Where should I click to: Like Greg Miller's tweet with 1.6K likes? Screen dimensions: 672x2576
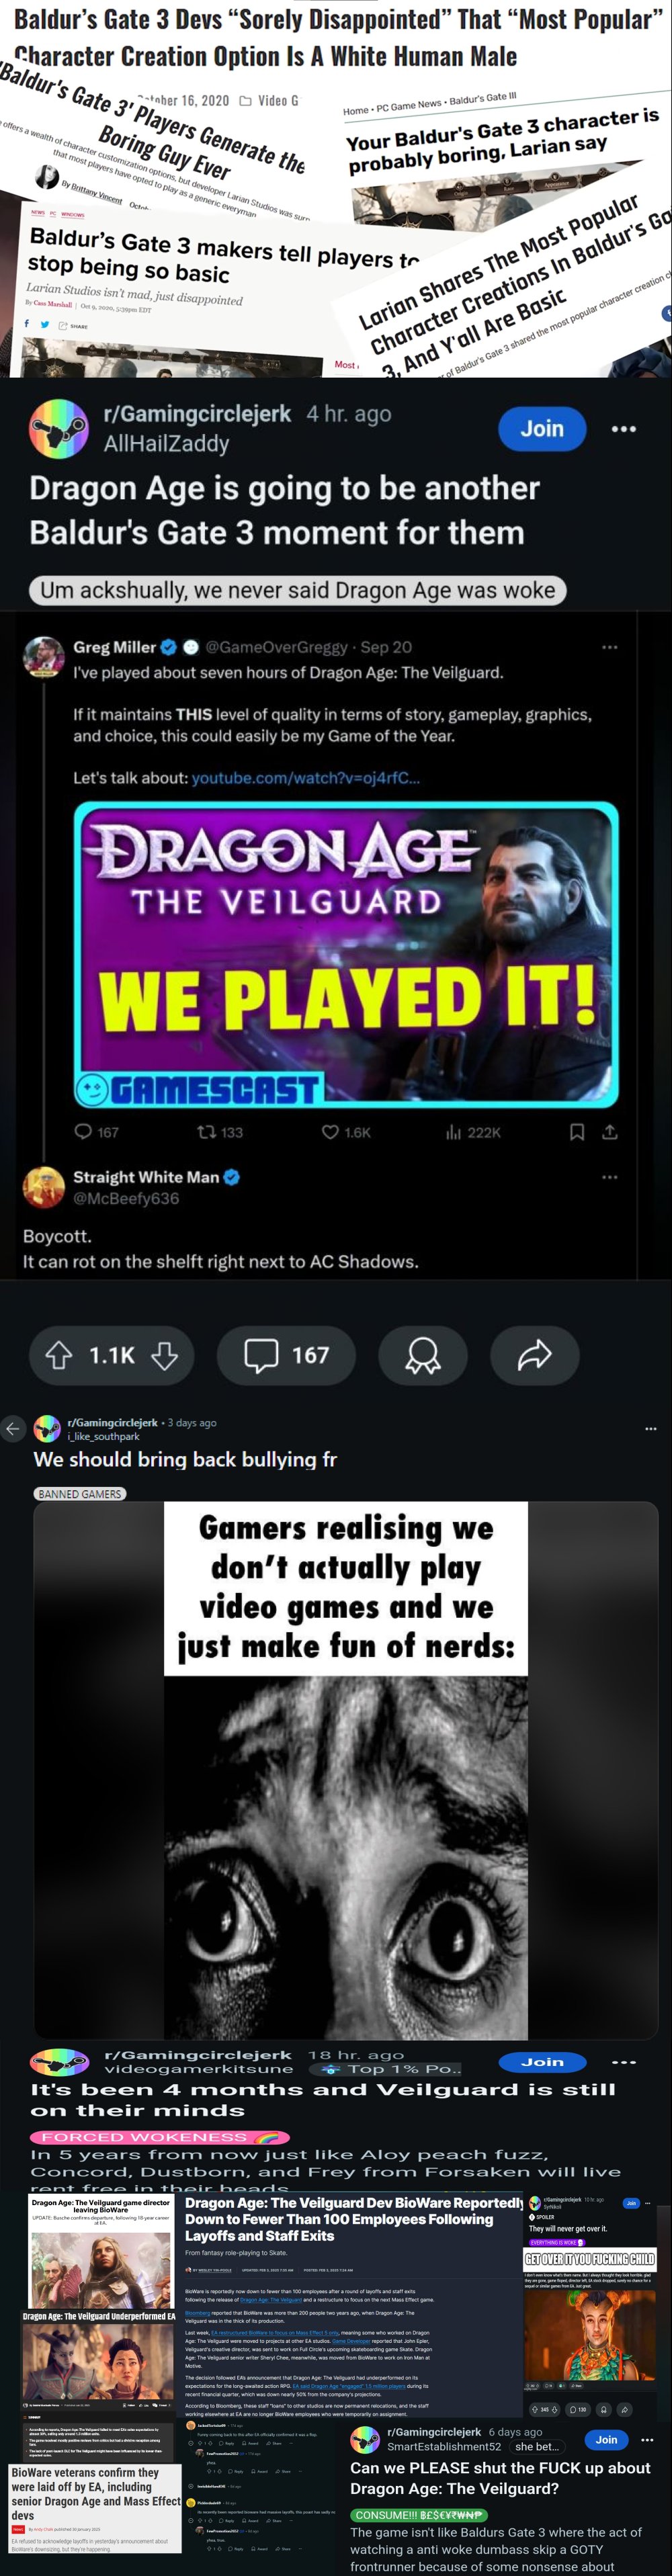point(346,1132)
